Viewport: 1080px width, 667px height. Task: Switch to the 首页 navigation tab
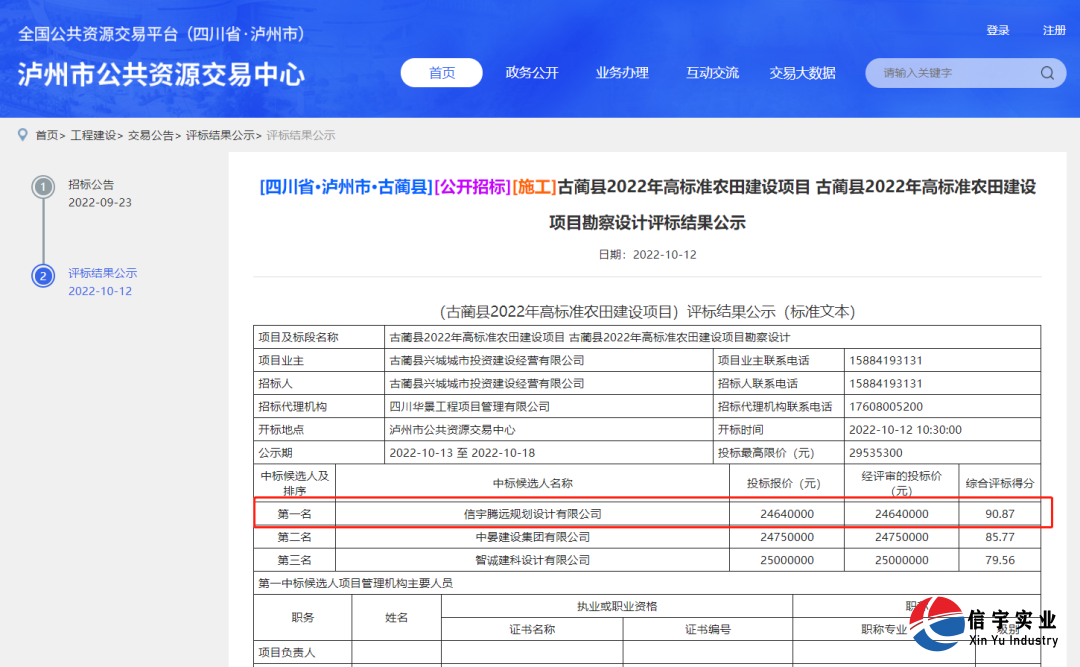tap(441, 72)
